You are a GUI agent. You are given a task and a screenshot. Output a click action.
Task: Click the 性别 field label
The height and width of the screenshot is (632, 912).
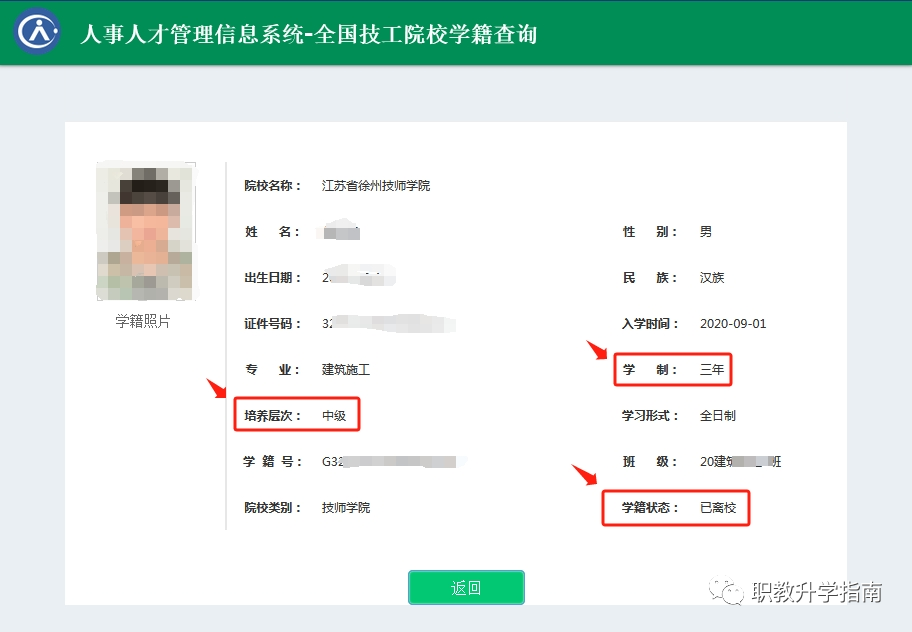pos(650,231)
